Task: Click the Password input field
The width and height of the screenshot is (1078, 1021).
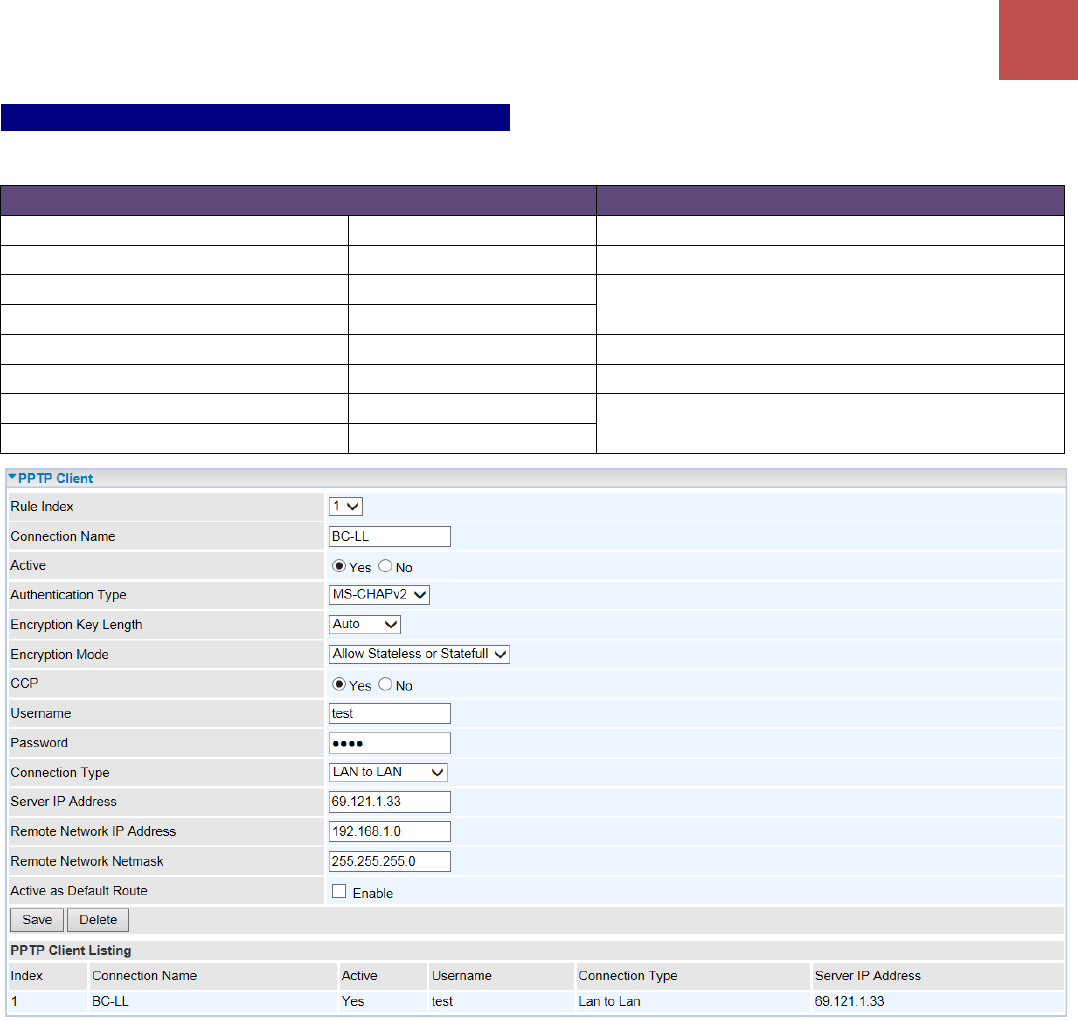Action: [389, 743]
